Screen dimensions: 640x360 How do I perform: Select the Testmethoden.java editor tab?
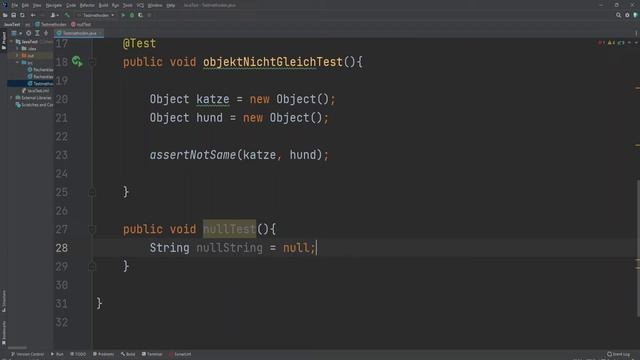[79, 33]
